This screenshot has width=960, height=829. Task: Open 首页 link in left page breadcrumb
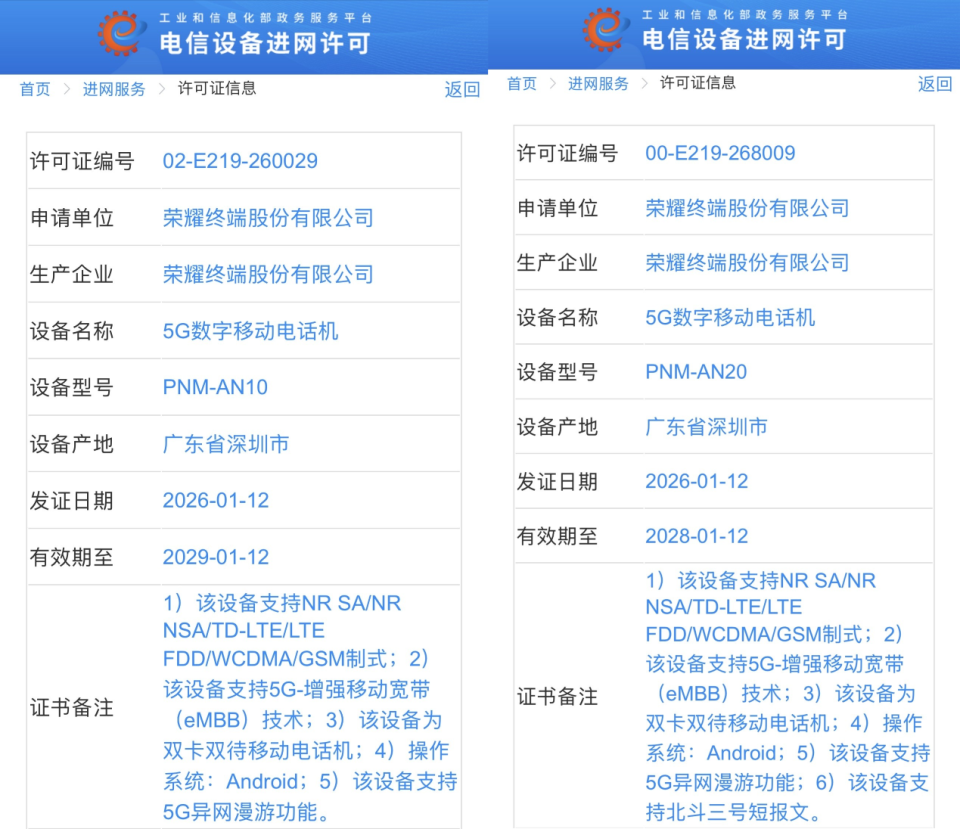click(x=35, y=89)
